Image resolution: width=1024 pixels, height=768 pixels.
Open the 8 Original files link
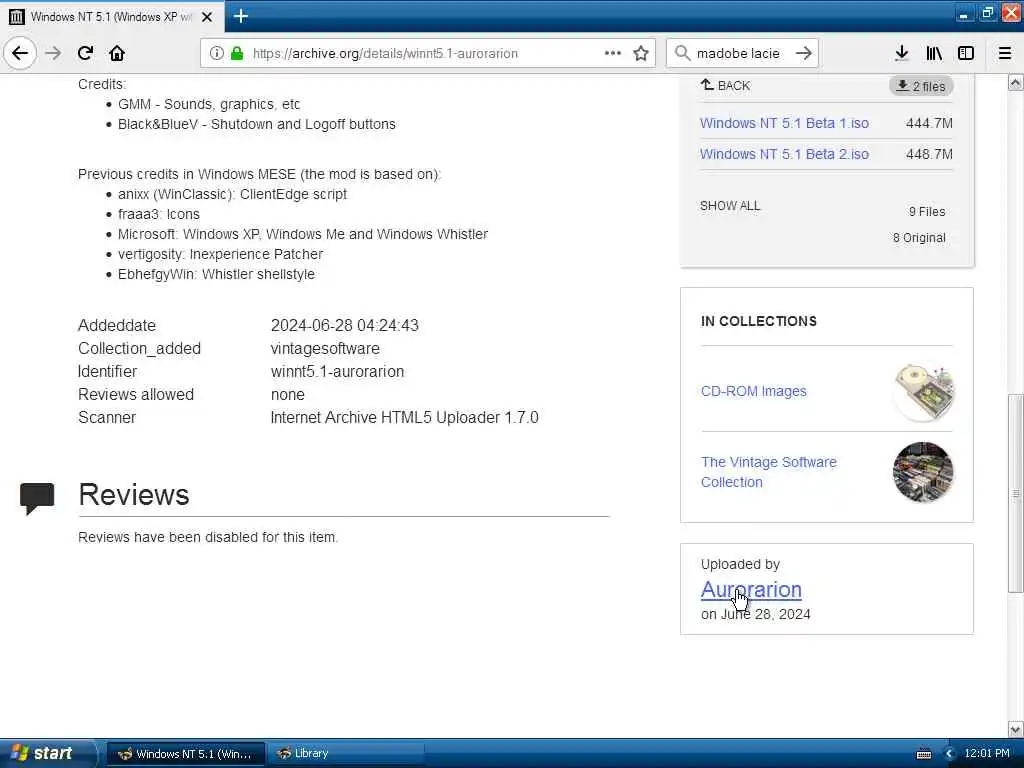(x=919, y=238)
